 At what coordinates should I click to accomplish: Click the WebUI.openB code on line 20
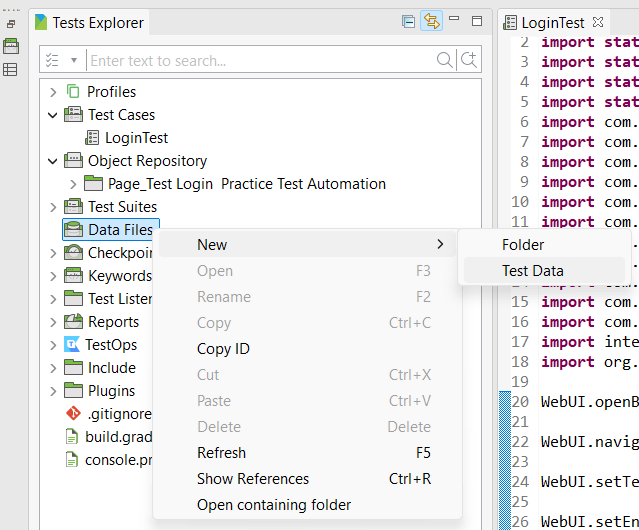coord(590,402)
